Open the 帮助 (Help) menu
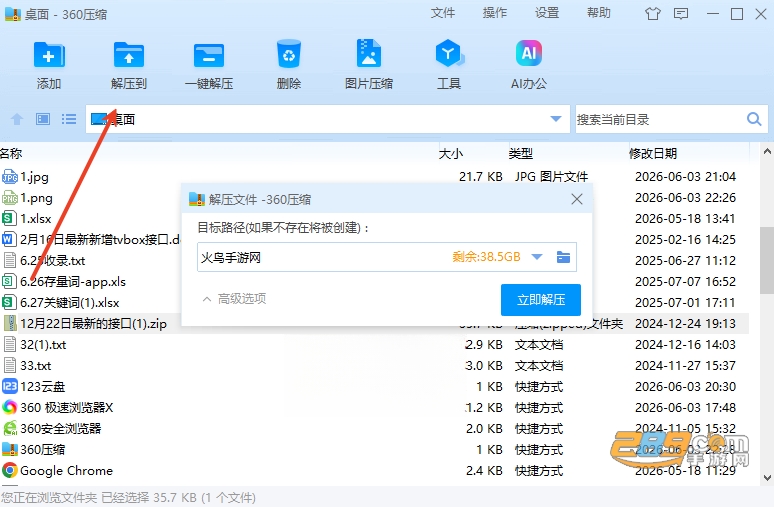Screen dimensions: 774x507 click(x=599, y=13)
